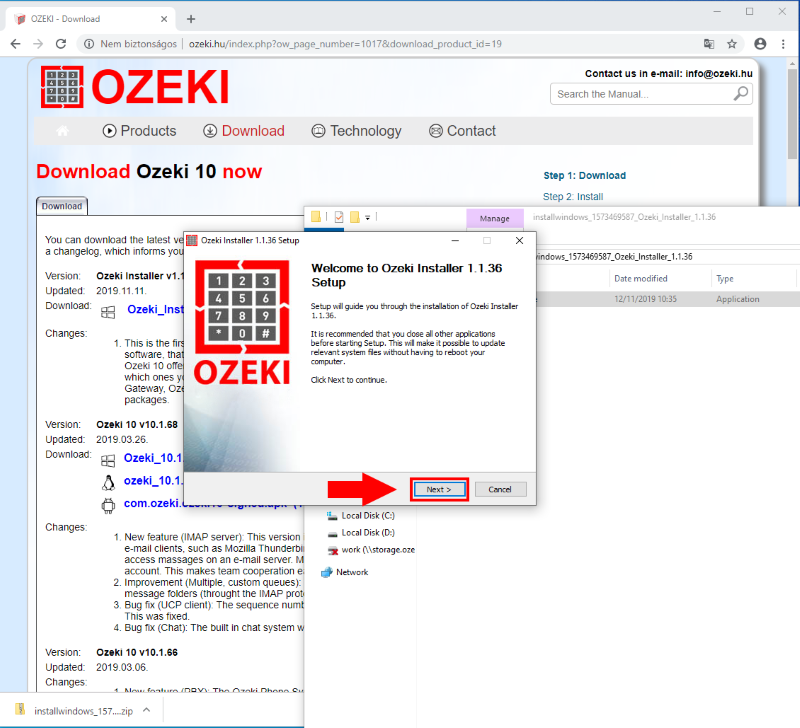This screenshot has width=800, height=728.
Task: Follow the Step 1: Download link
Action: (x=585, y=175)
